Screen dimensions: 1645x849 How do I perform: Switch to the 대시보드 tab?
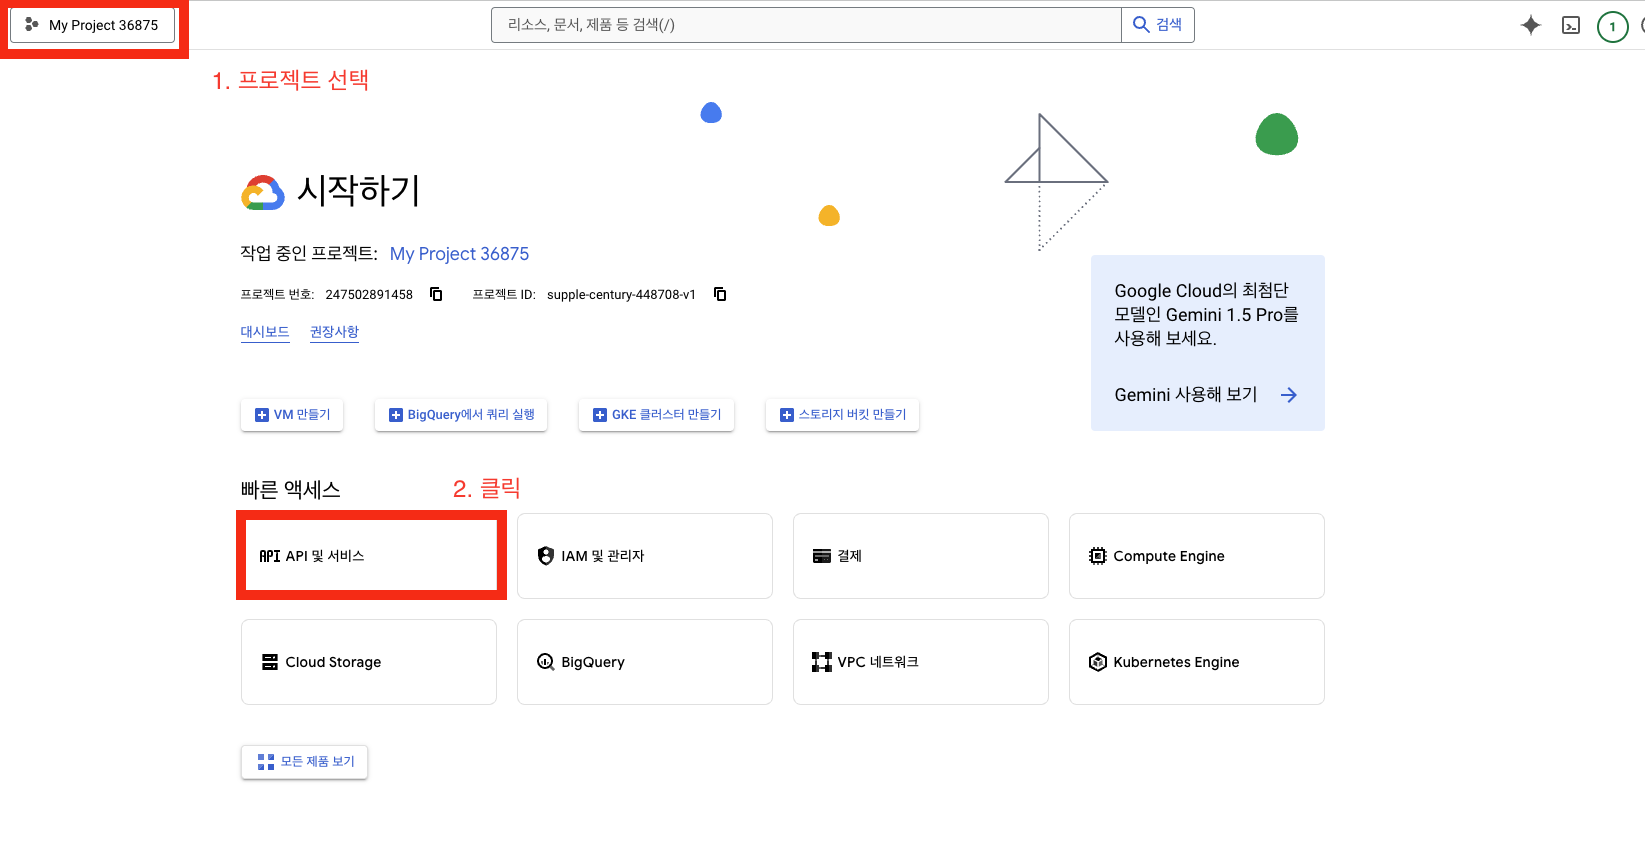pos(265,332)
